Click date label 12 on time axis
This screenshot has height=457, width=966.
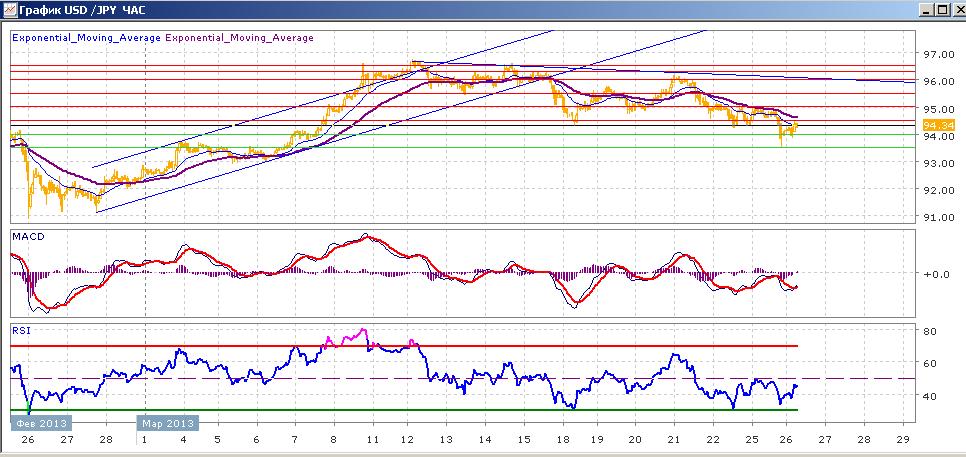[x=407, y=440]
